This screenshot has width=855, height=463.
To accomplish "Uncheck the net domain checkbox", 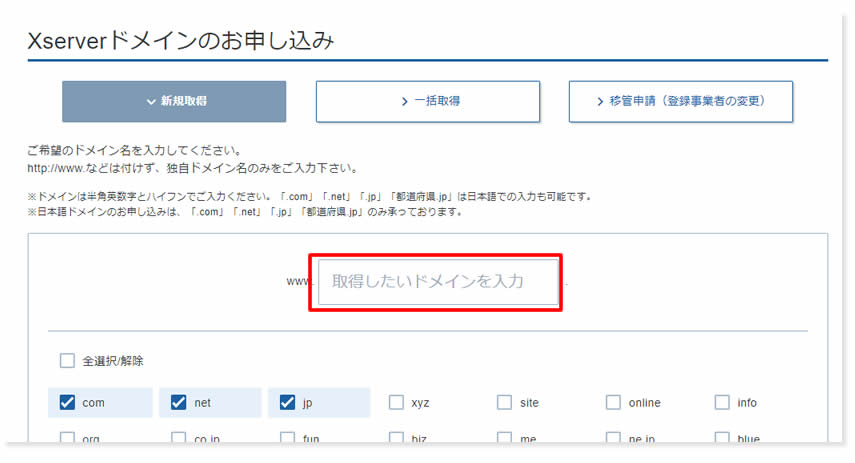I will pyautogui.click(x=178, y=402).
